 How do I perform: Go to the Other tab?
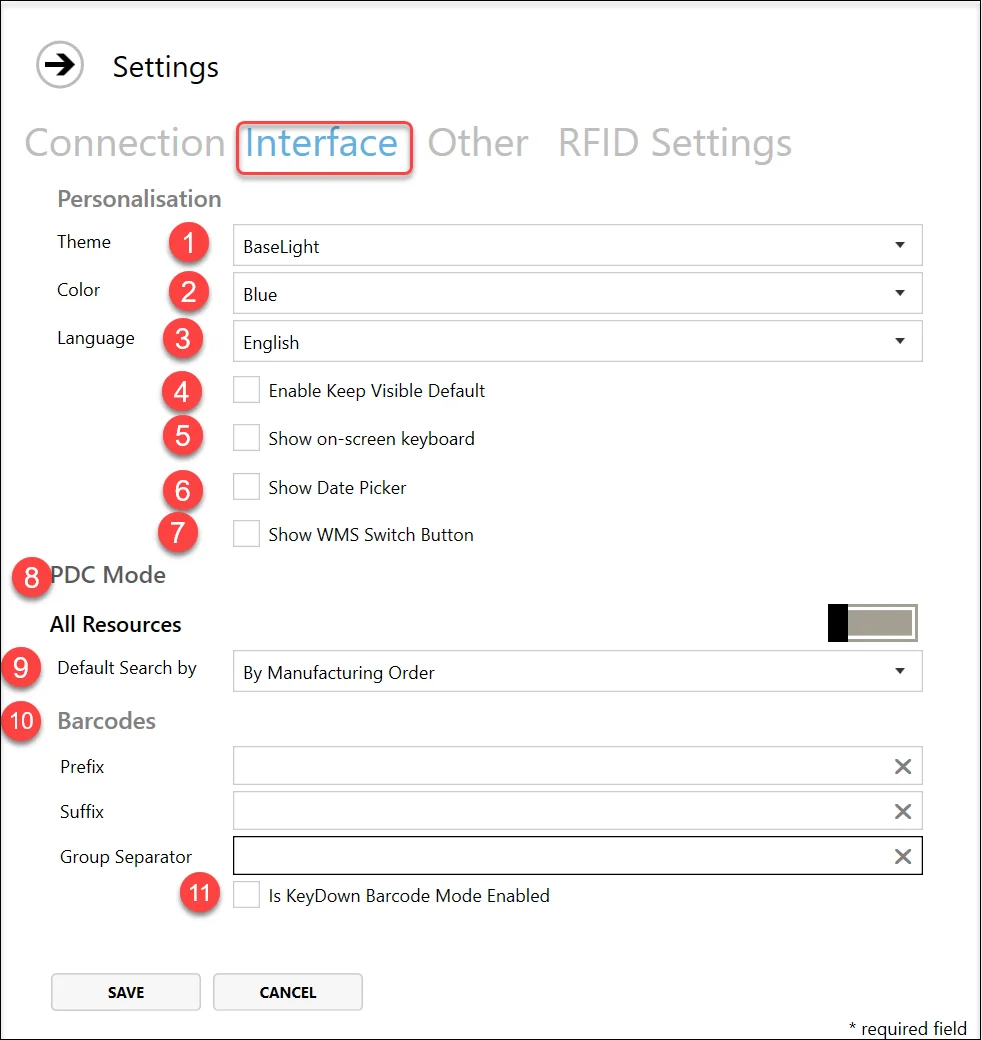[478, 144]
